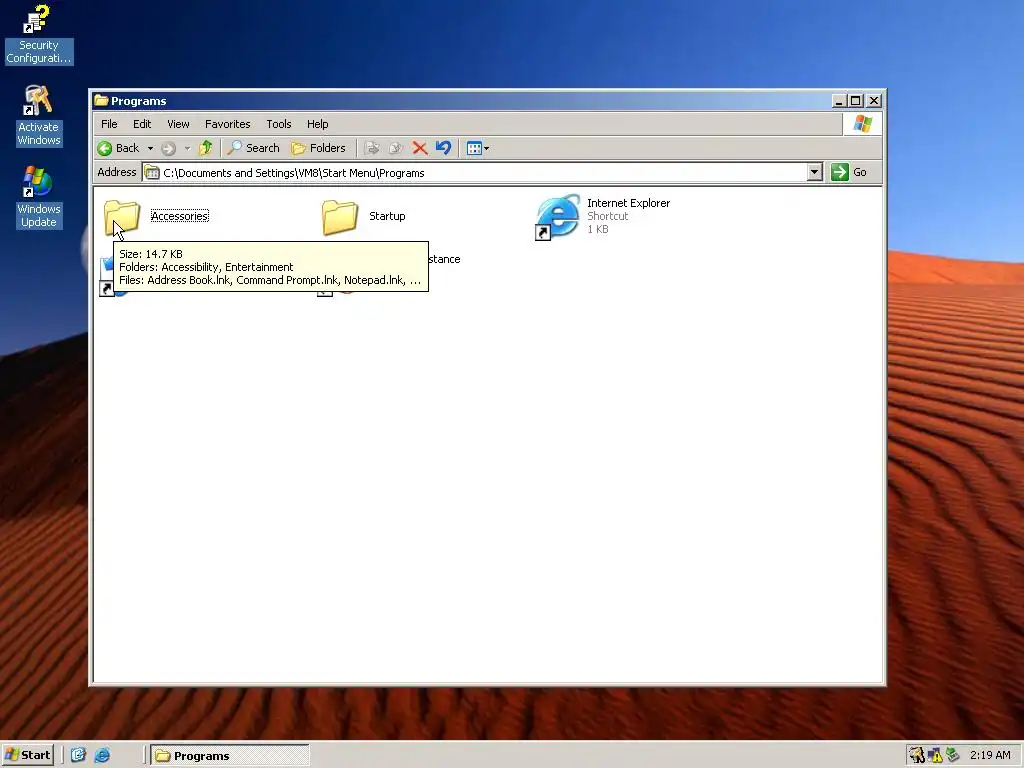Click the activation keys tray icon
The width and height of the screenshot is (1024, 768).
(917, 755)
